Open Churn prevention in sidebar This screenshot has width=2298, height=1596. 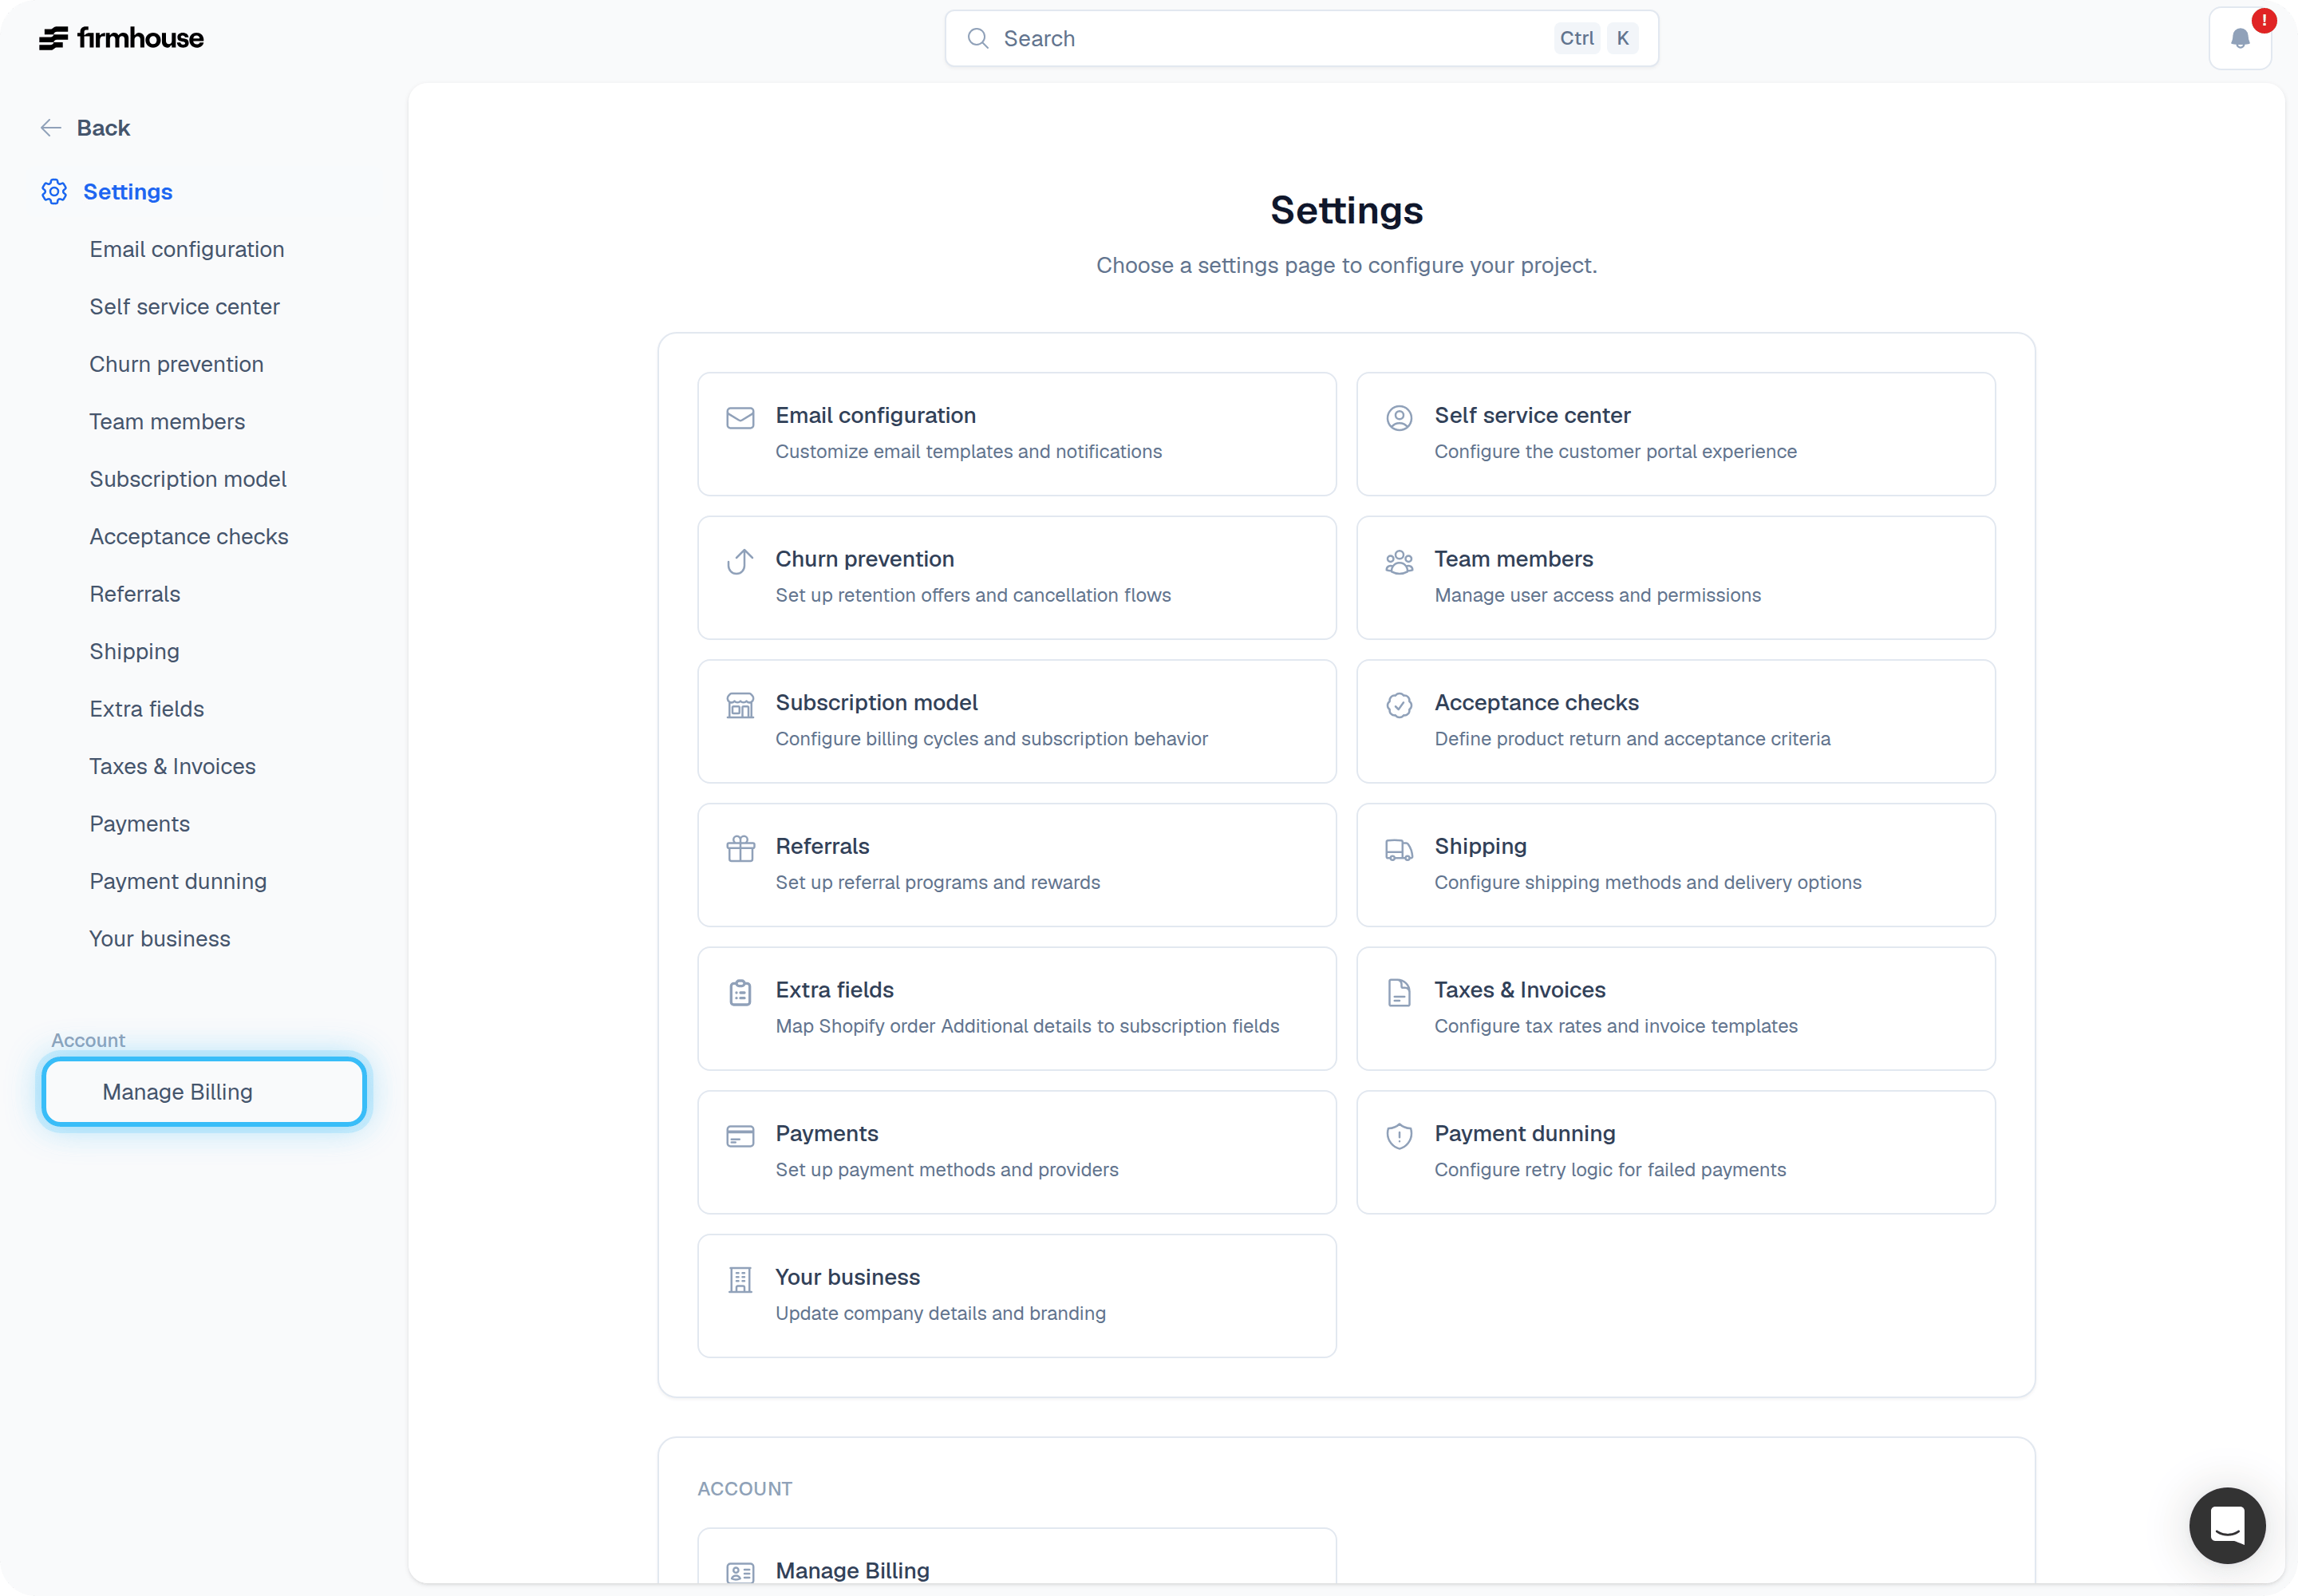point(176,364)
